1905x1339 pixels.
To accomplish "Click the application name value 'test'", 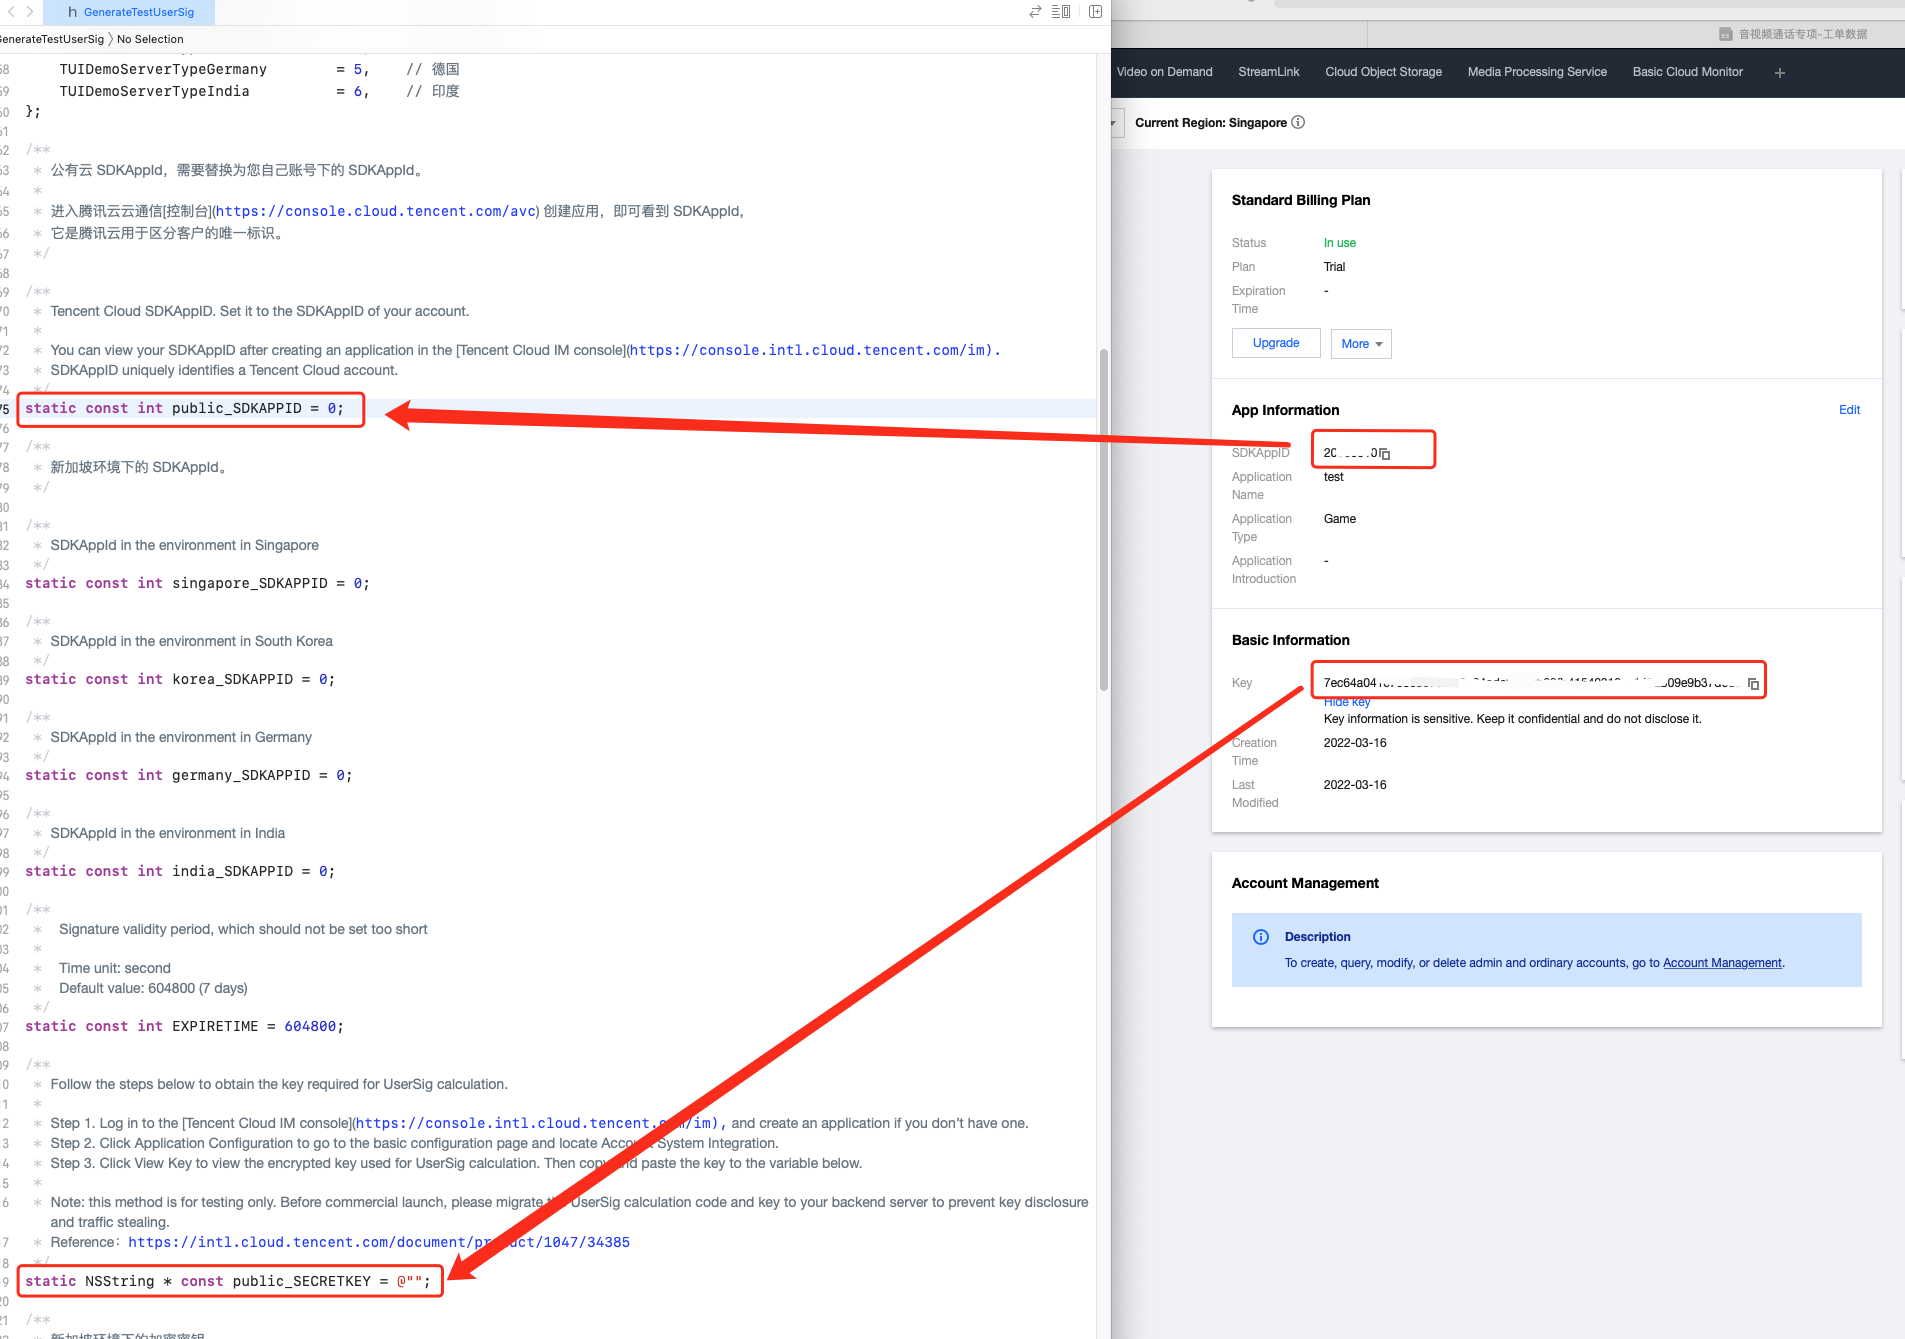I will 1334,477.
